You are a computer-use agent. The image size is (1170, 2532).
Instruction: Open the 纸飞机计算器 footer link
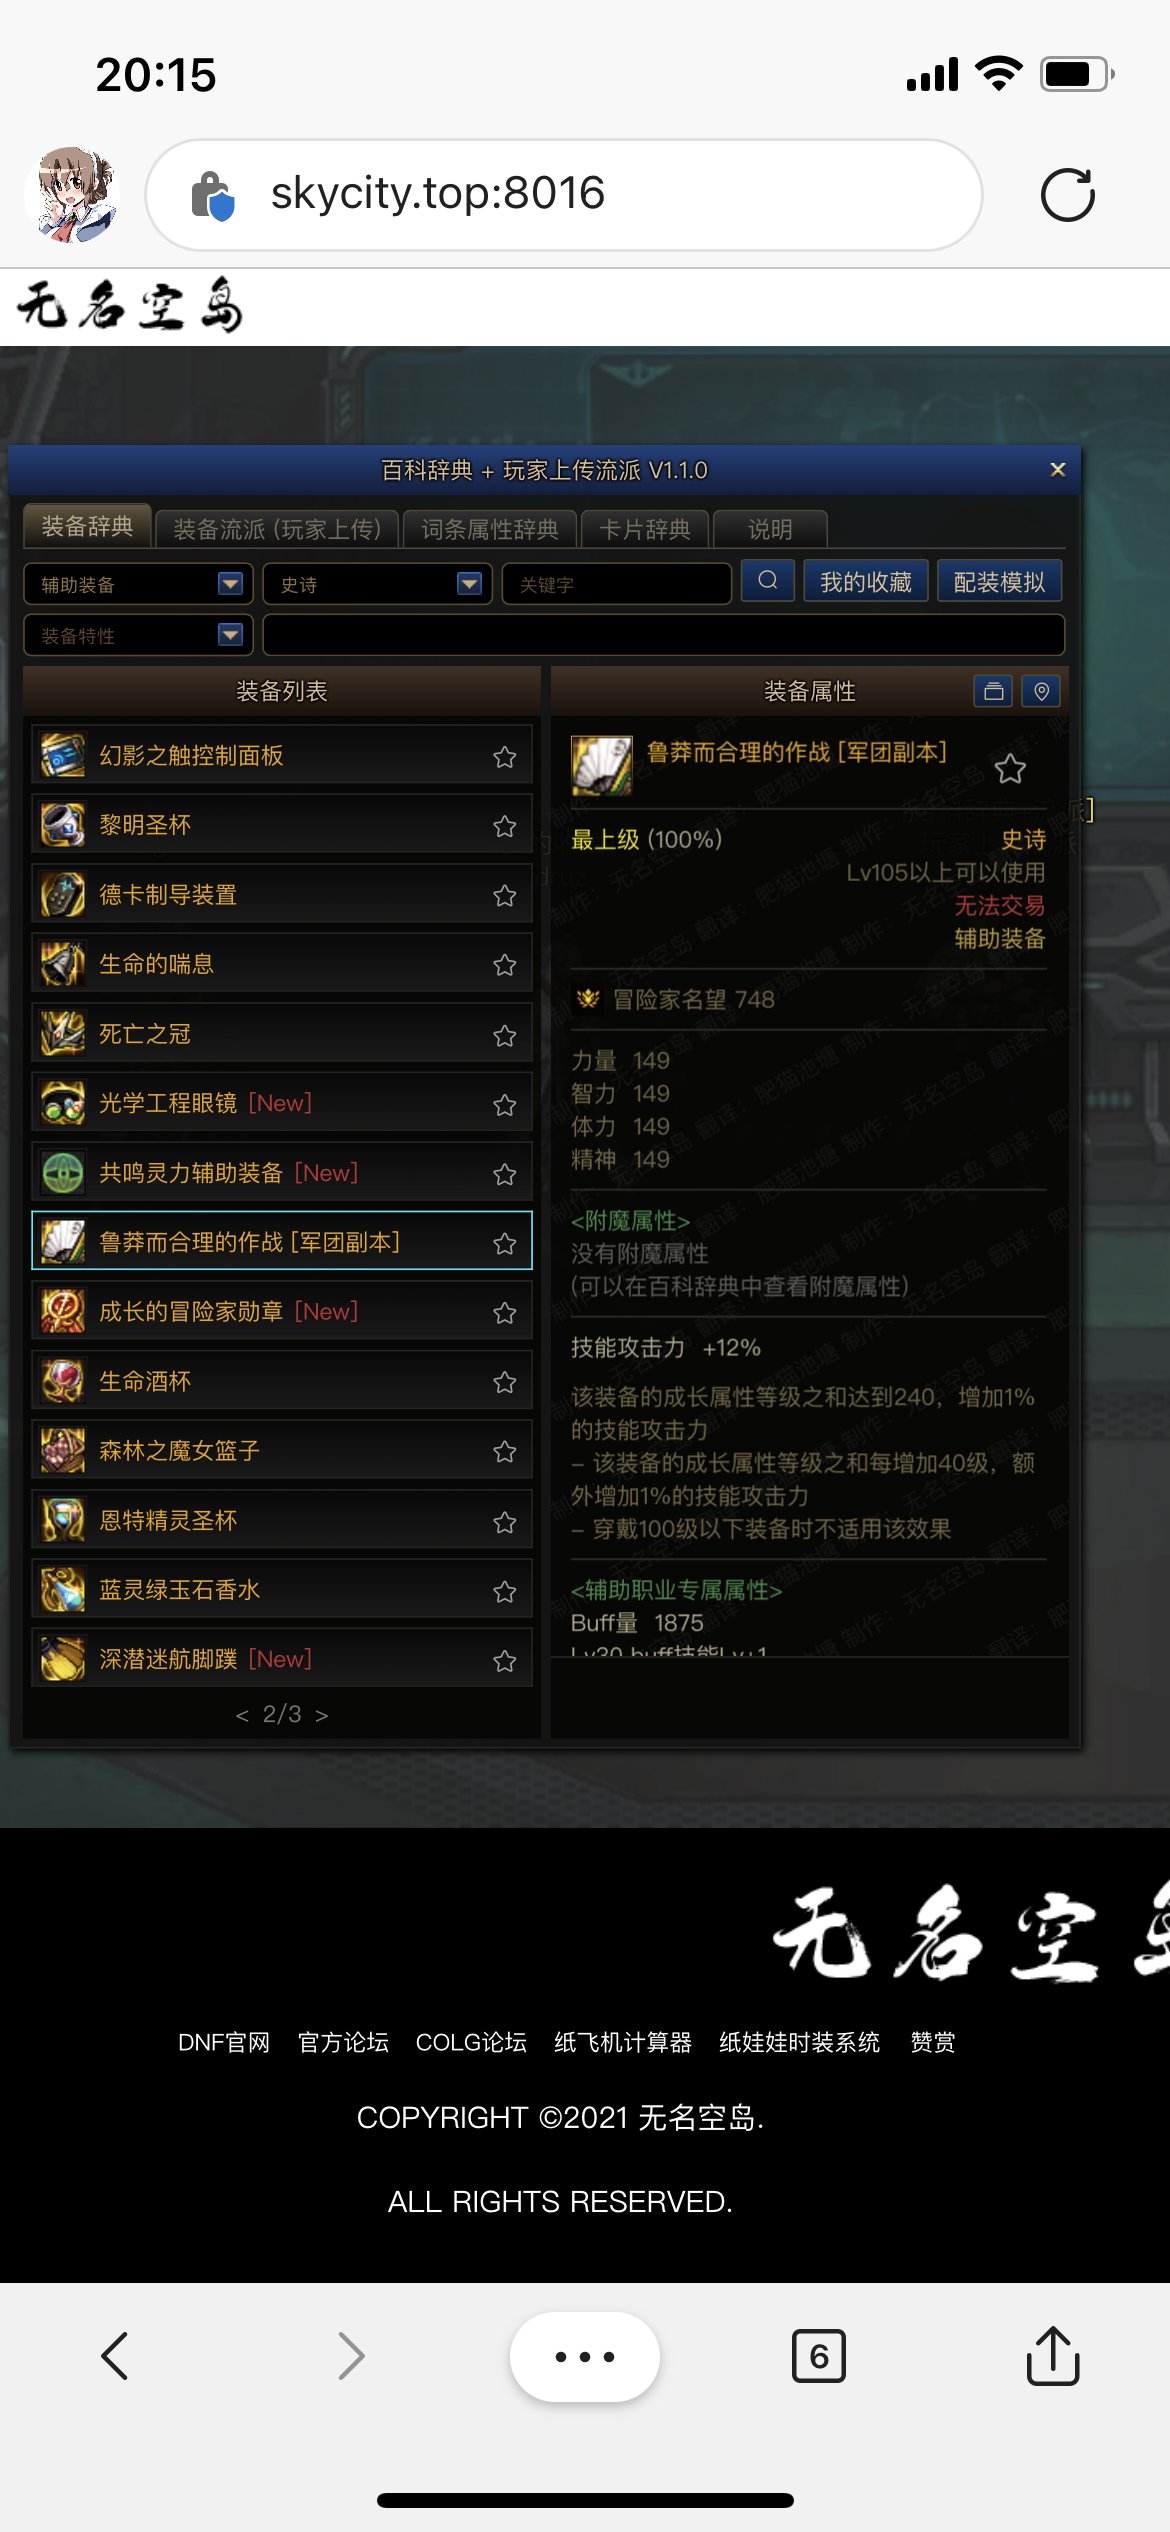[x=623, y=2042]
